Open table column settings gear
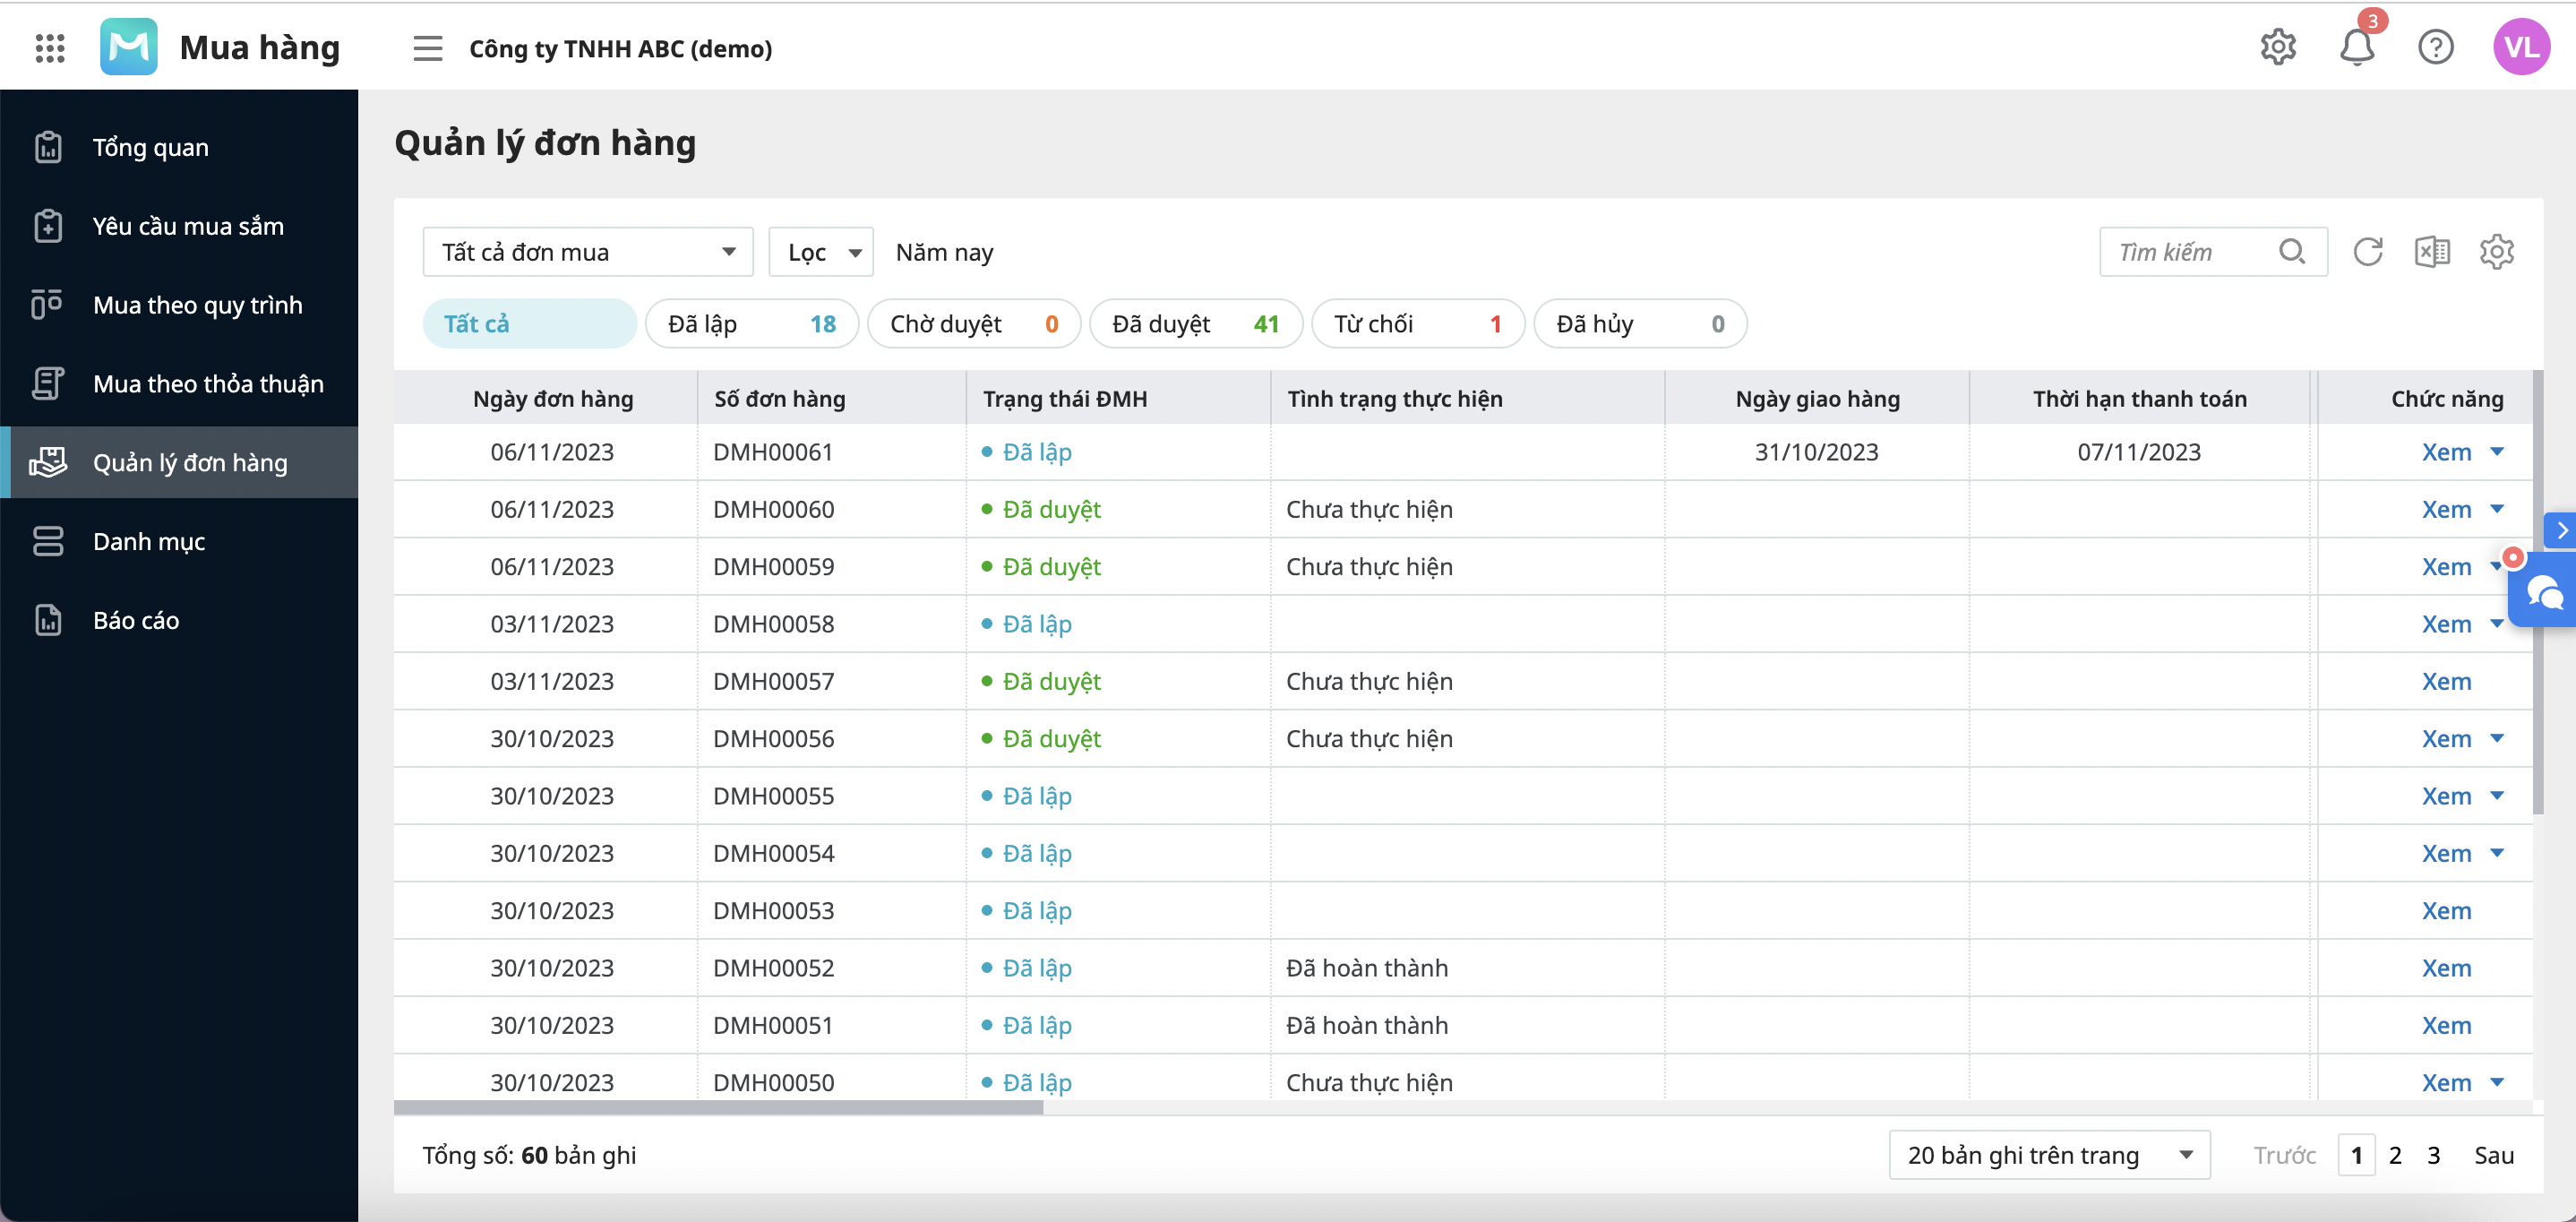Viewport: 2576px width, 1222px height. click(x=2496, y=252)
